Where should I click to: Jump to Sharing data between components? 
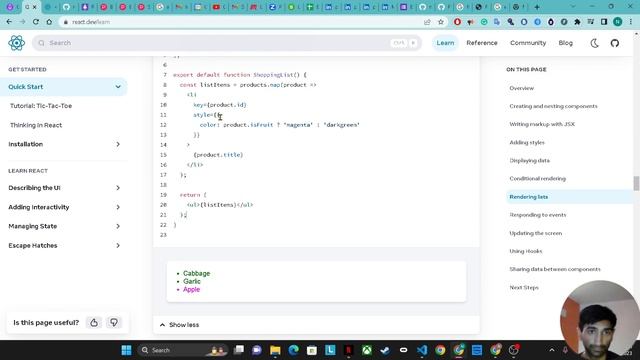click(555, 269)
